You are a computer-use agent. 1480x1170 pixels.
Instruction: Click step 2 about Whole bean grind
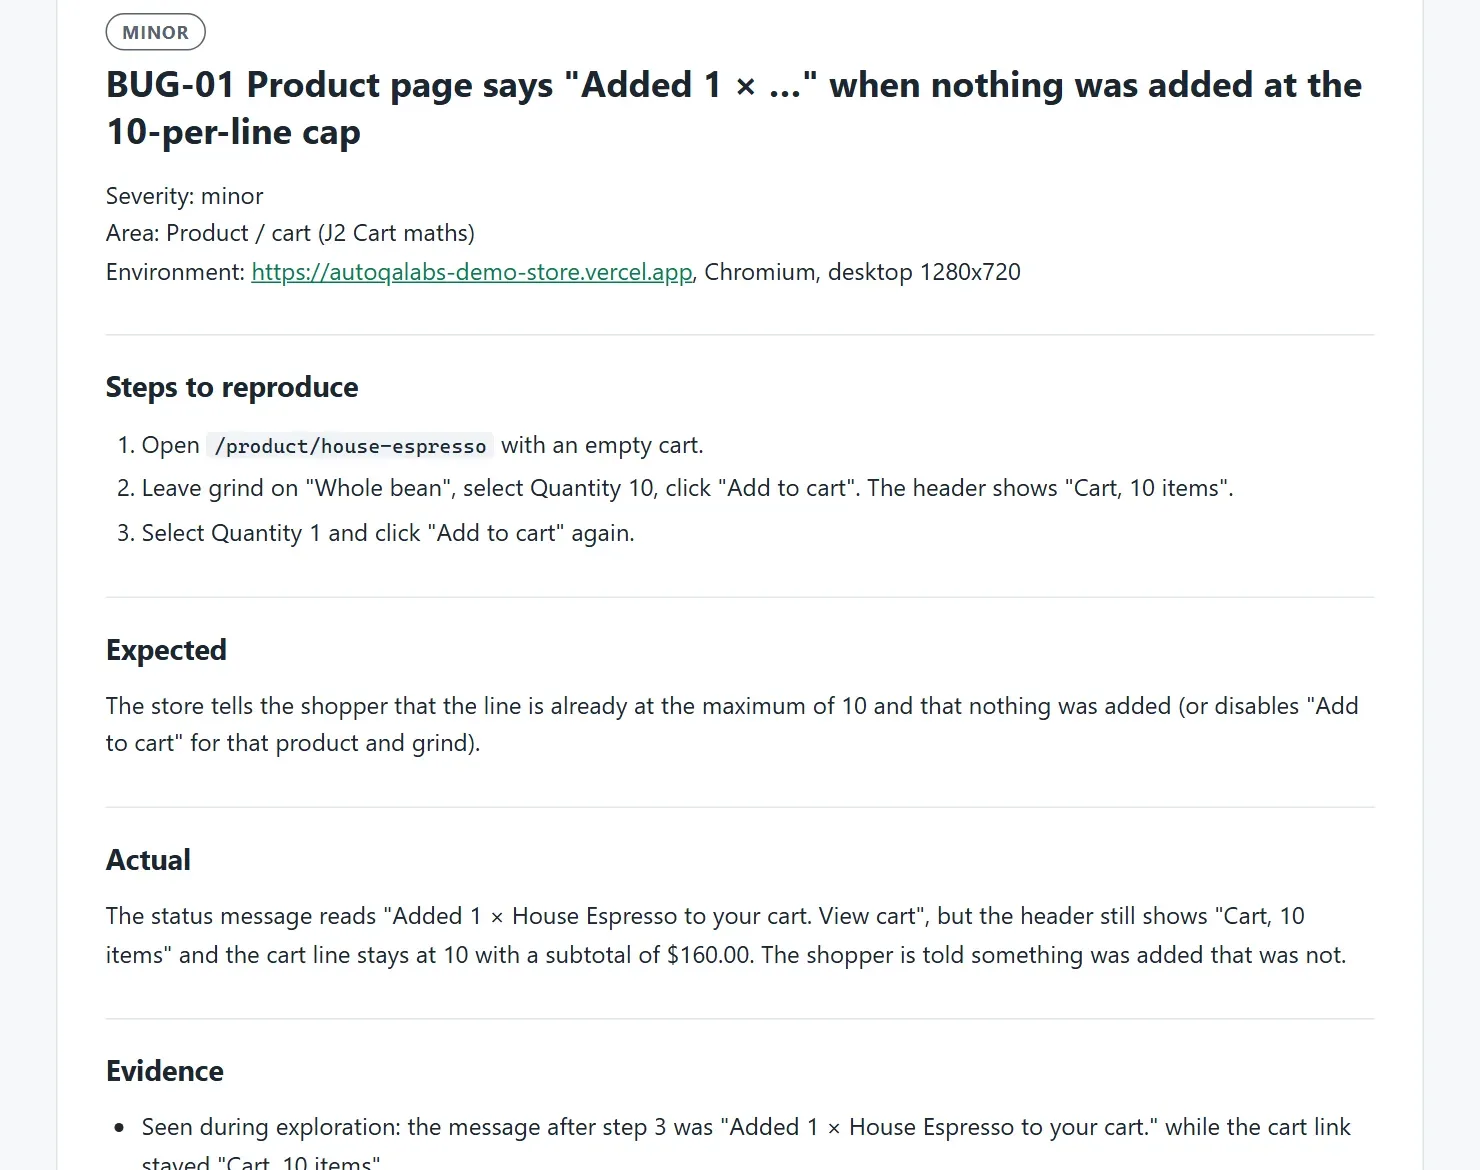click(x=676, y=488)
